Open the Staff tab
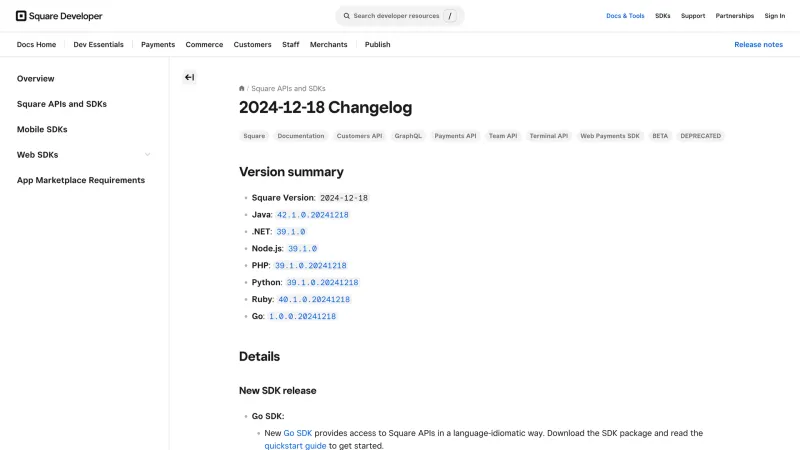This screenshot has height=450, width=800. tap(291, 44)
